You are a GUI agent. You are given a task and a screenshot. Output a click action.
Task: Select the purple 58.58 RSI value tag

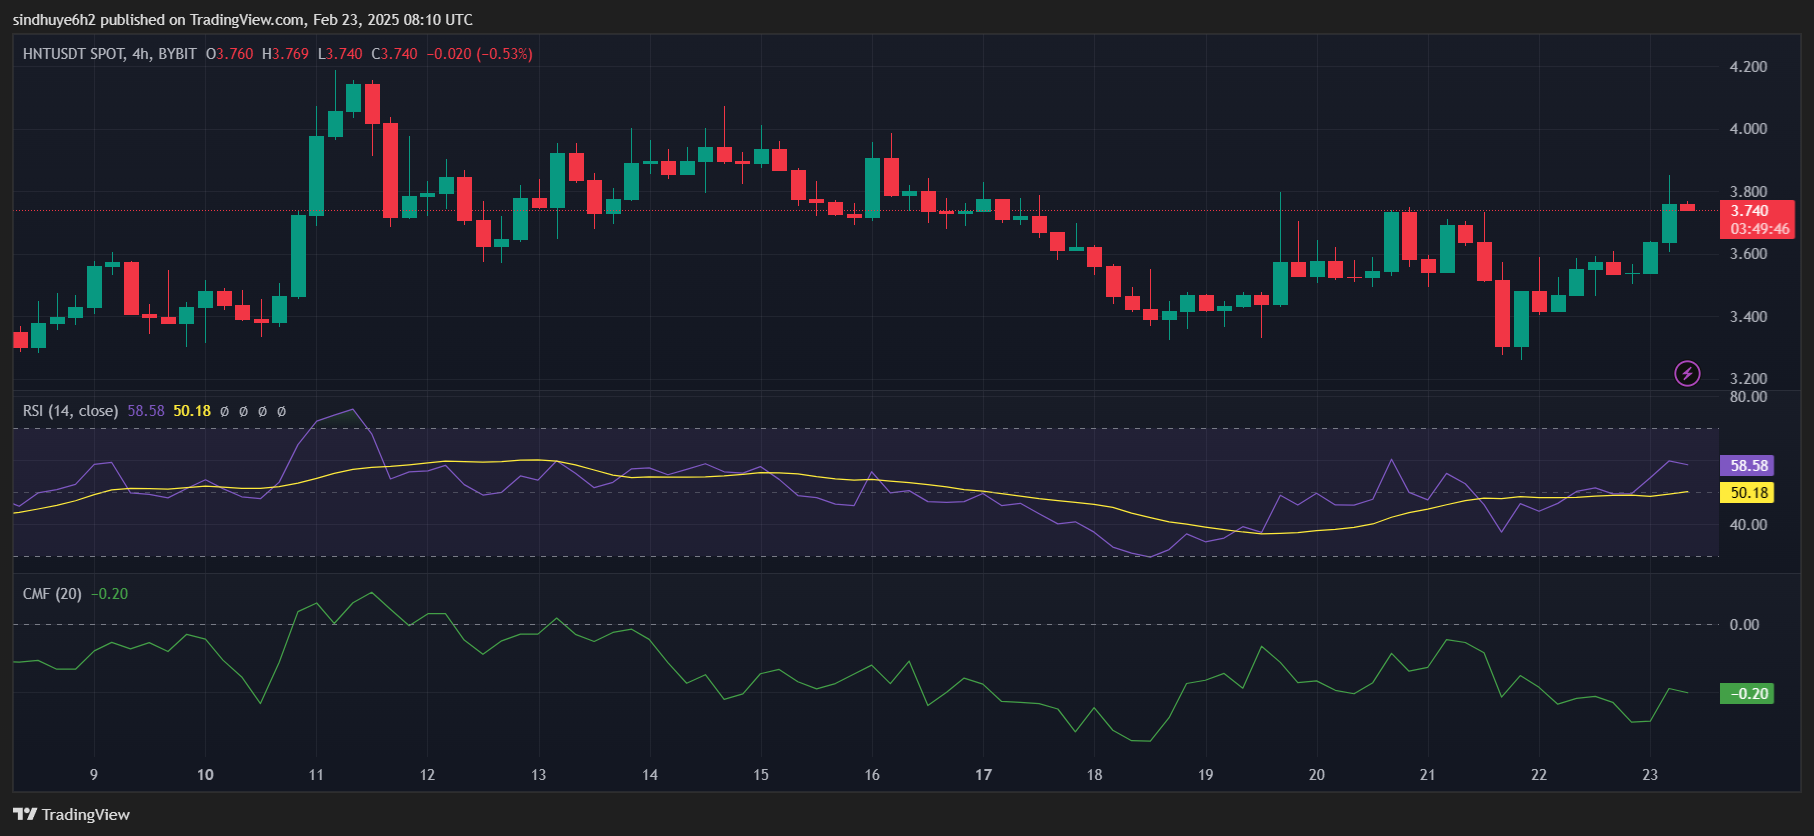tap(1749, 465)
